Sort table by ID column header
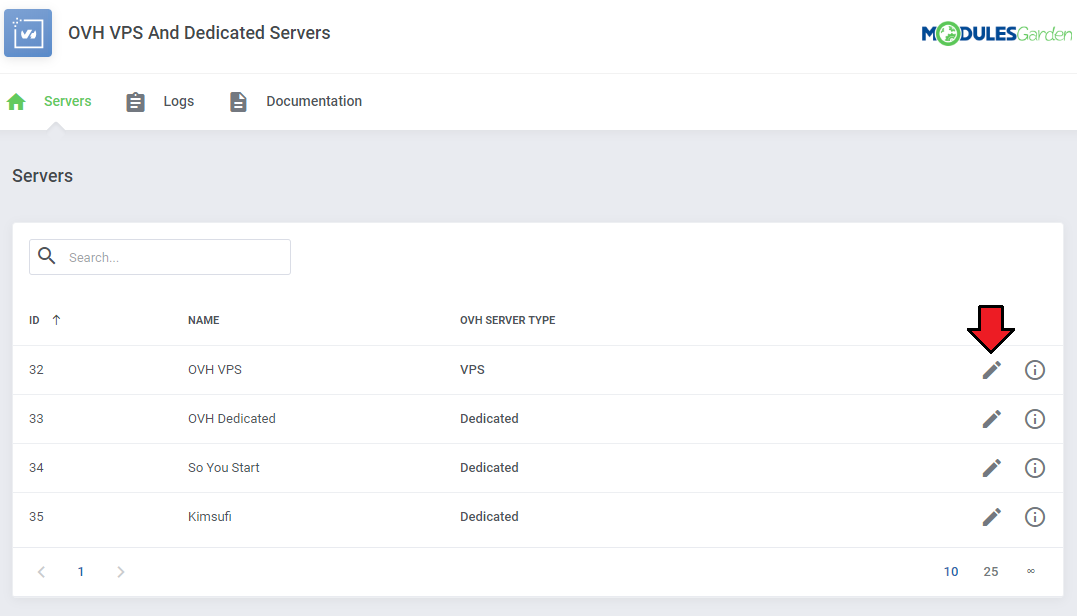Screen dimensions: 1077x616 34,320
